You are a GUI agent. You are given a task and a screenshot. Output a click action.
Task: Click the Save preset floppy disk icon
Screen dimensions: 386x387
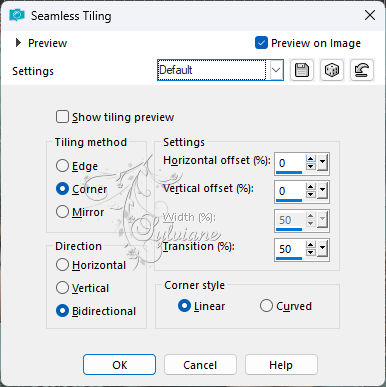[x=302, y=70]
